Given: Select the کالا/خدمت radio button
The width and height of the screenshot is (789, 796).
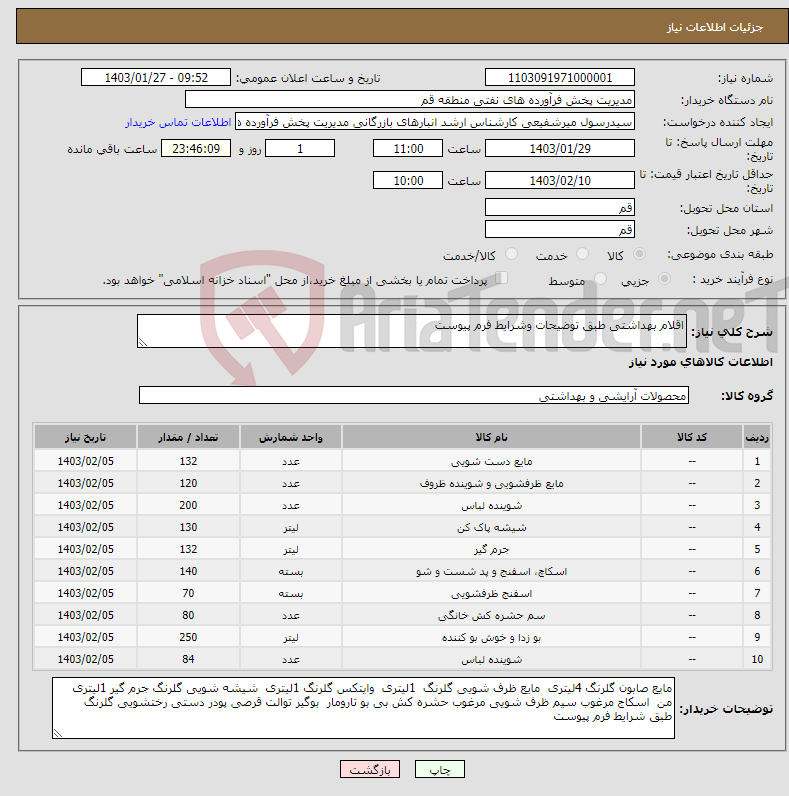Looking at the screenshot, I should 511,254.
